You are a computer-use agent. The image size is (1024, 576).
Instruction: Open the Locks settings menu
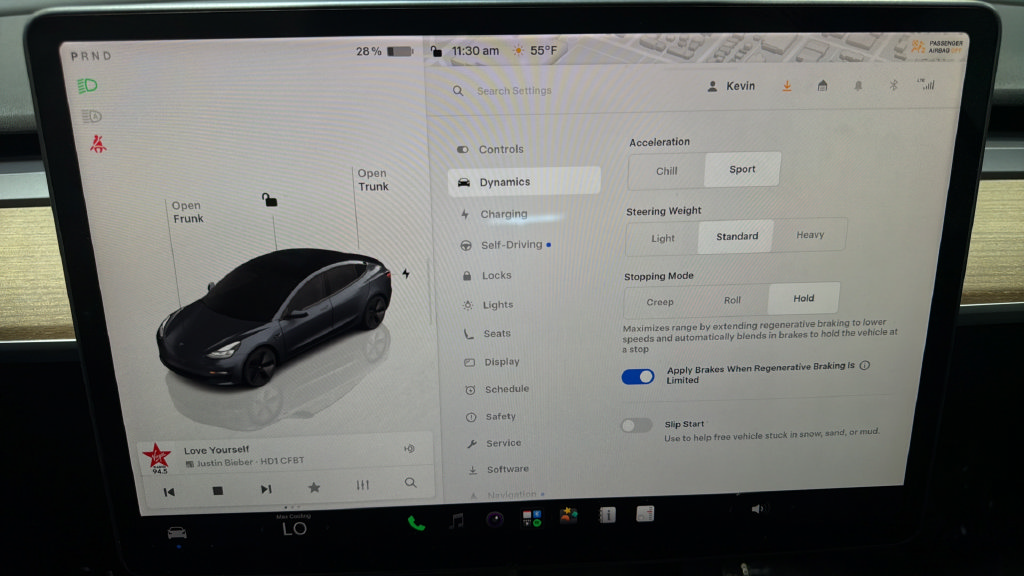(487, 276)
